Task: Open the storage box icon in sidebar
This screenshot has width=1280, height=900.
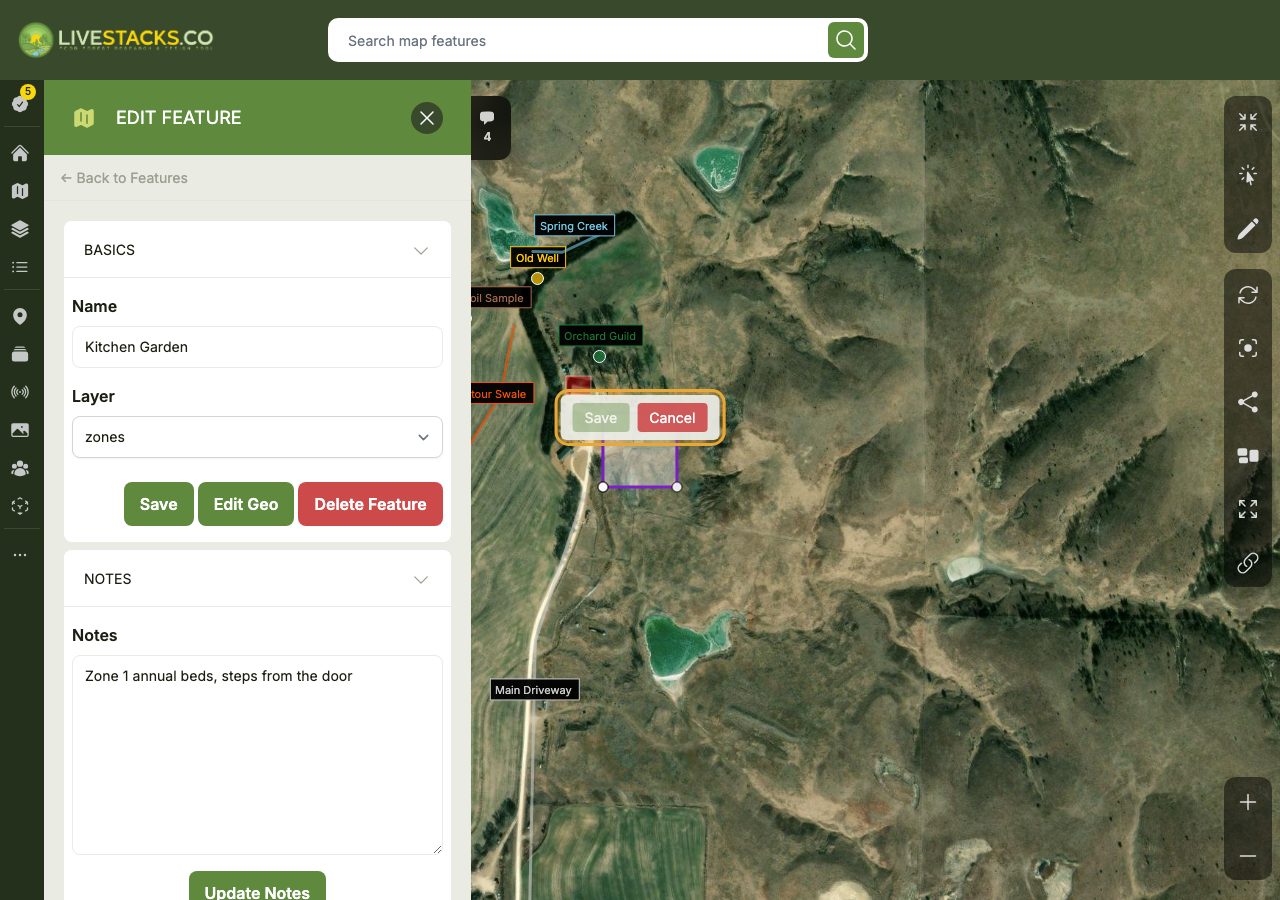Action: pyautogui.click(x=20, y=354)
